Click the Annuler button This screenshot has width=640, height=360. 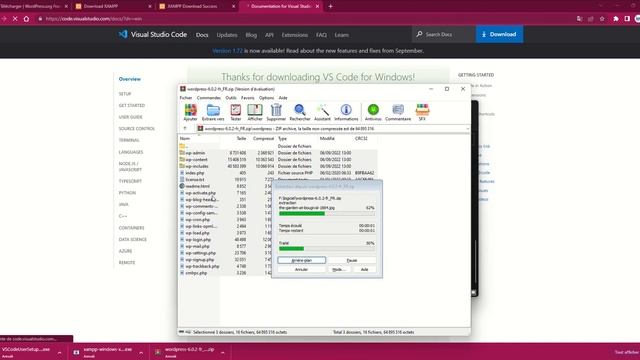click(x=302, y=269)
